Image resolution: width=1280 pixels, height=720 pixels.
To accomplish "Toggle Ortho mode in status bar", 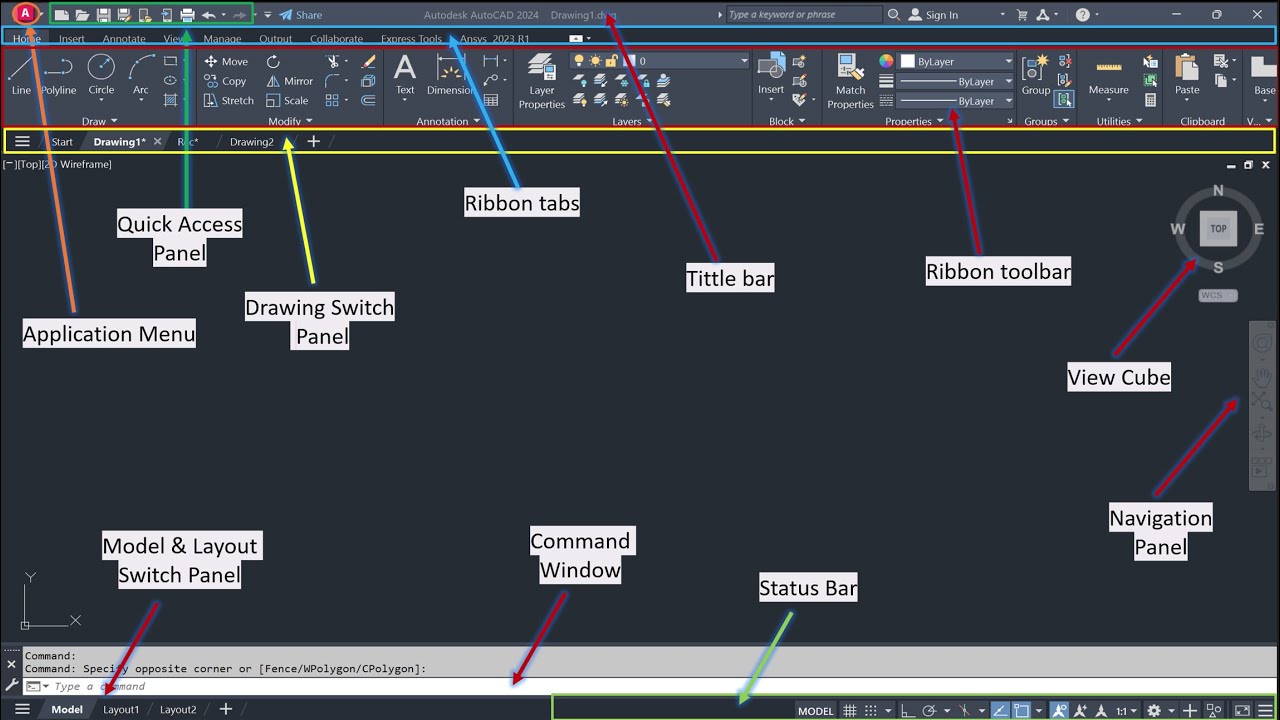I will click(907, 711).
